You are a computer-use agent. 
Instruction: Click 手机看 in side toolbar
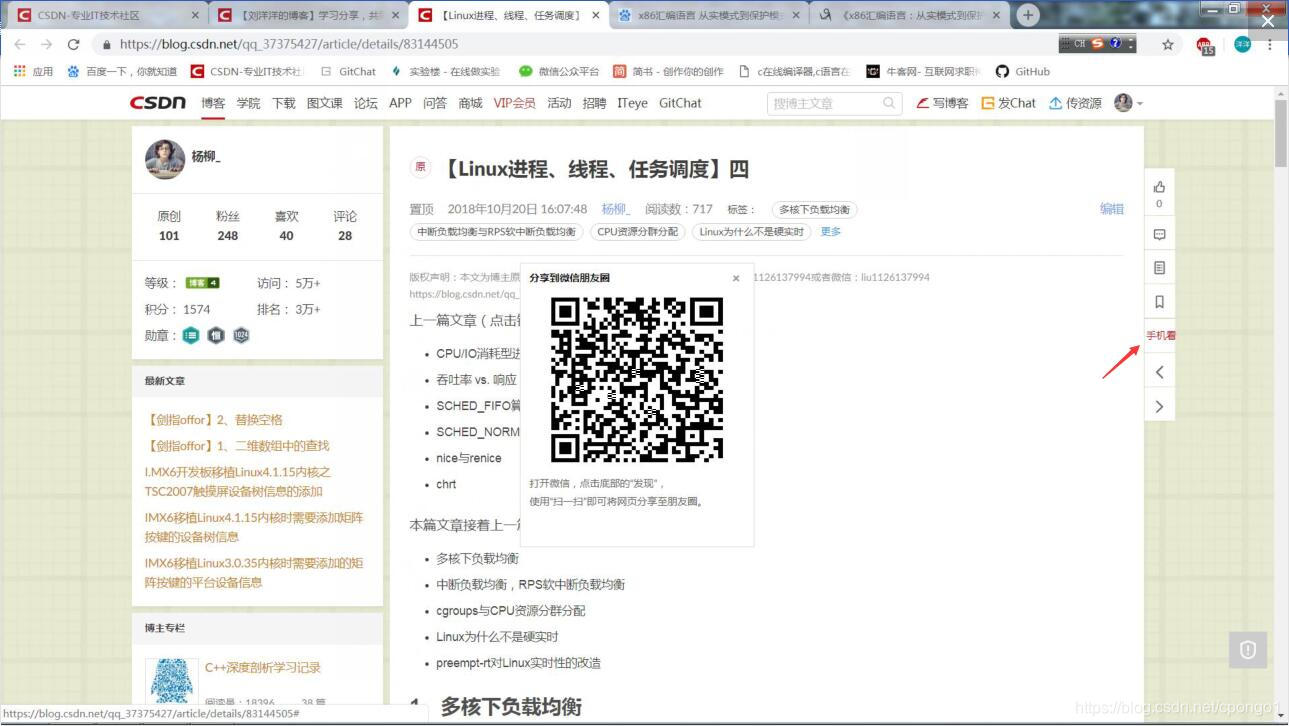click(x=1160, y=336)
